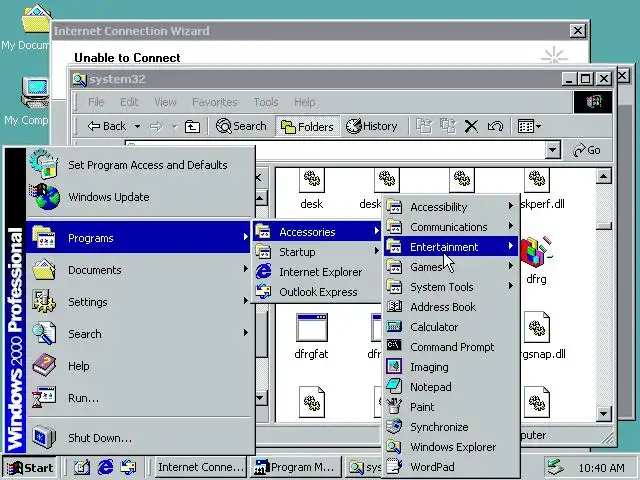
Task: Expand the Communications submenu
Action: pyautogui.click(x=451, y=227)
